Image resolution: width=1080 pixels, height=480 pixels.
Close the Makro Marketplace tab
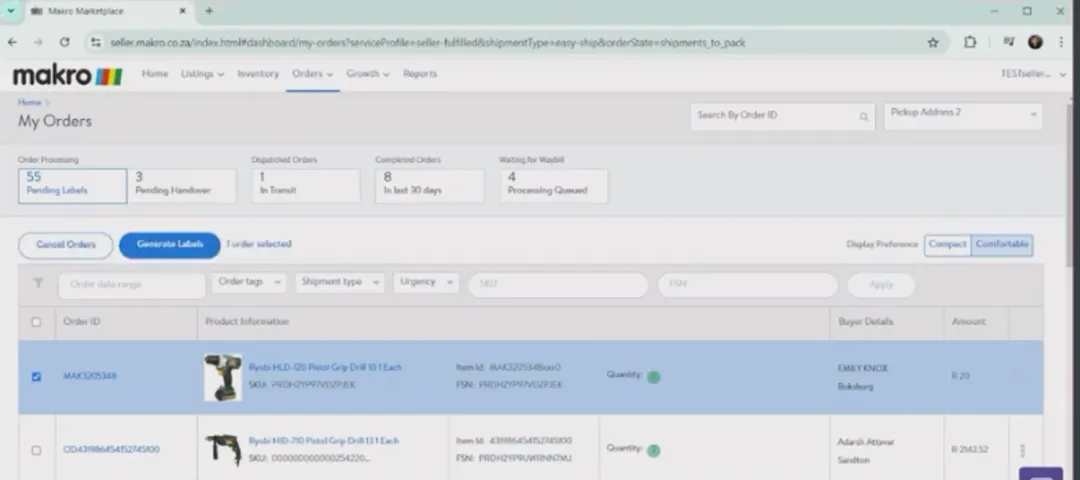coord(183,11)
